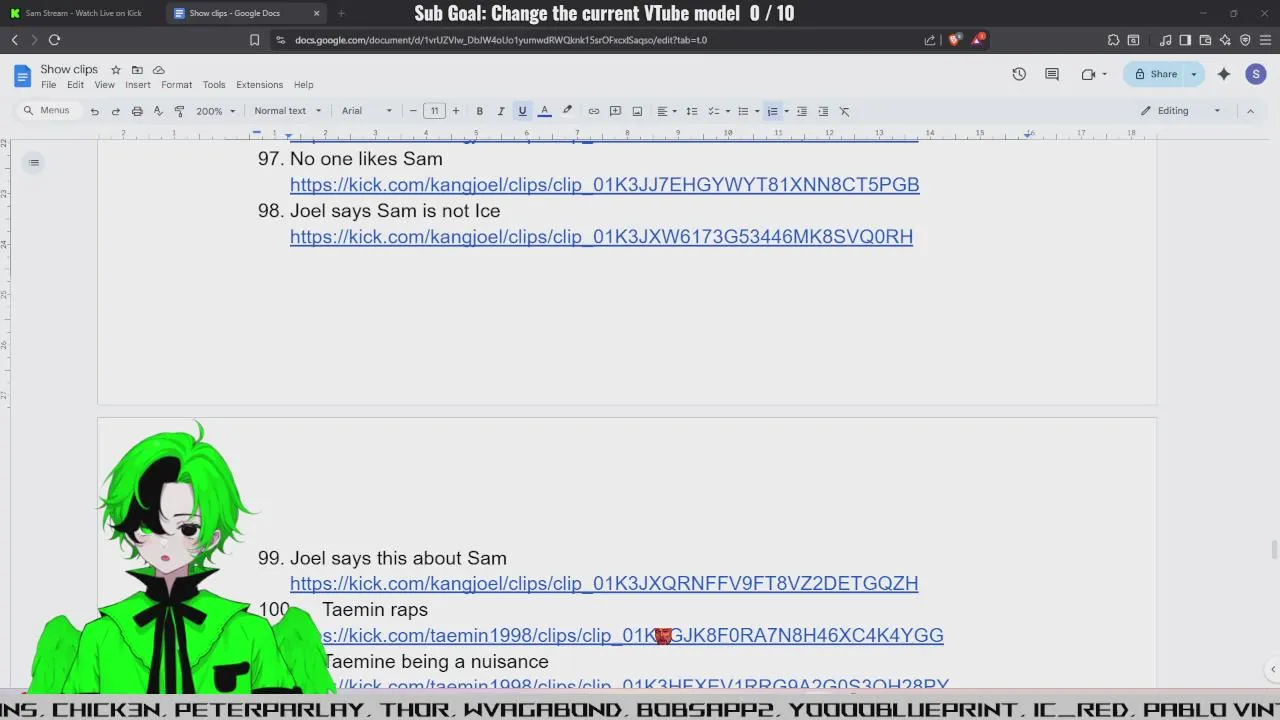Reload the page in the browser

click(x=54, y=40)
